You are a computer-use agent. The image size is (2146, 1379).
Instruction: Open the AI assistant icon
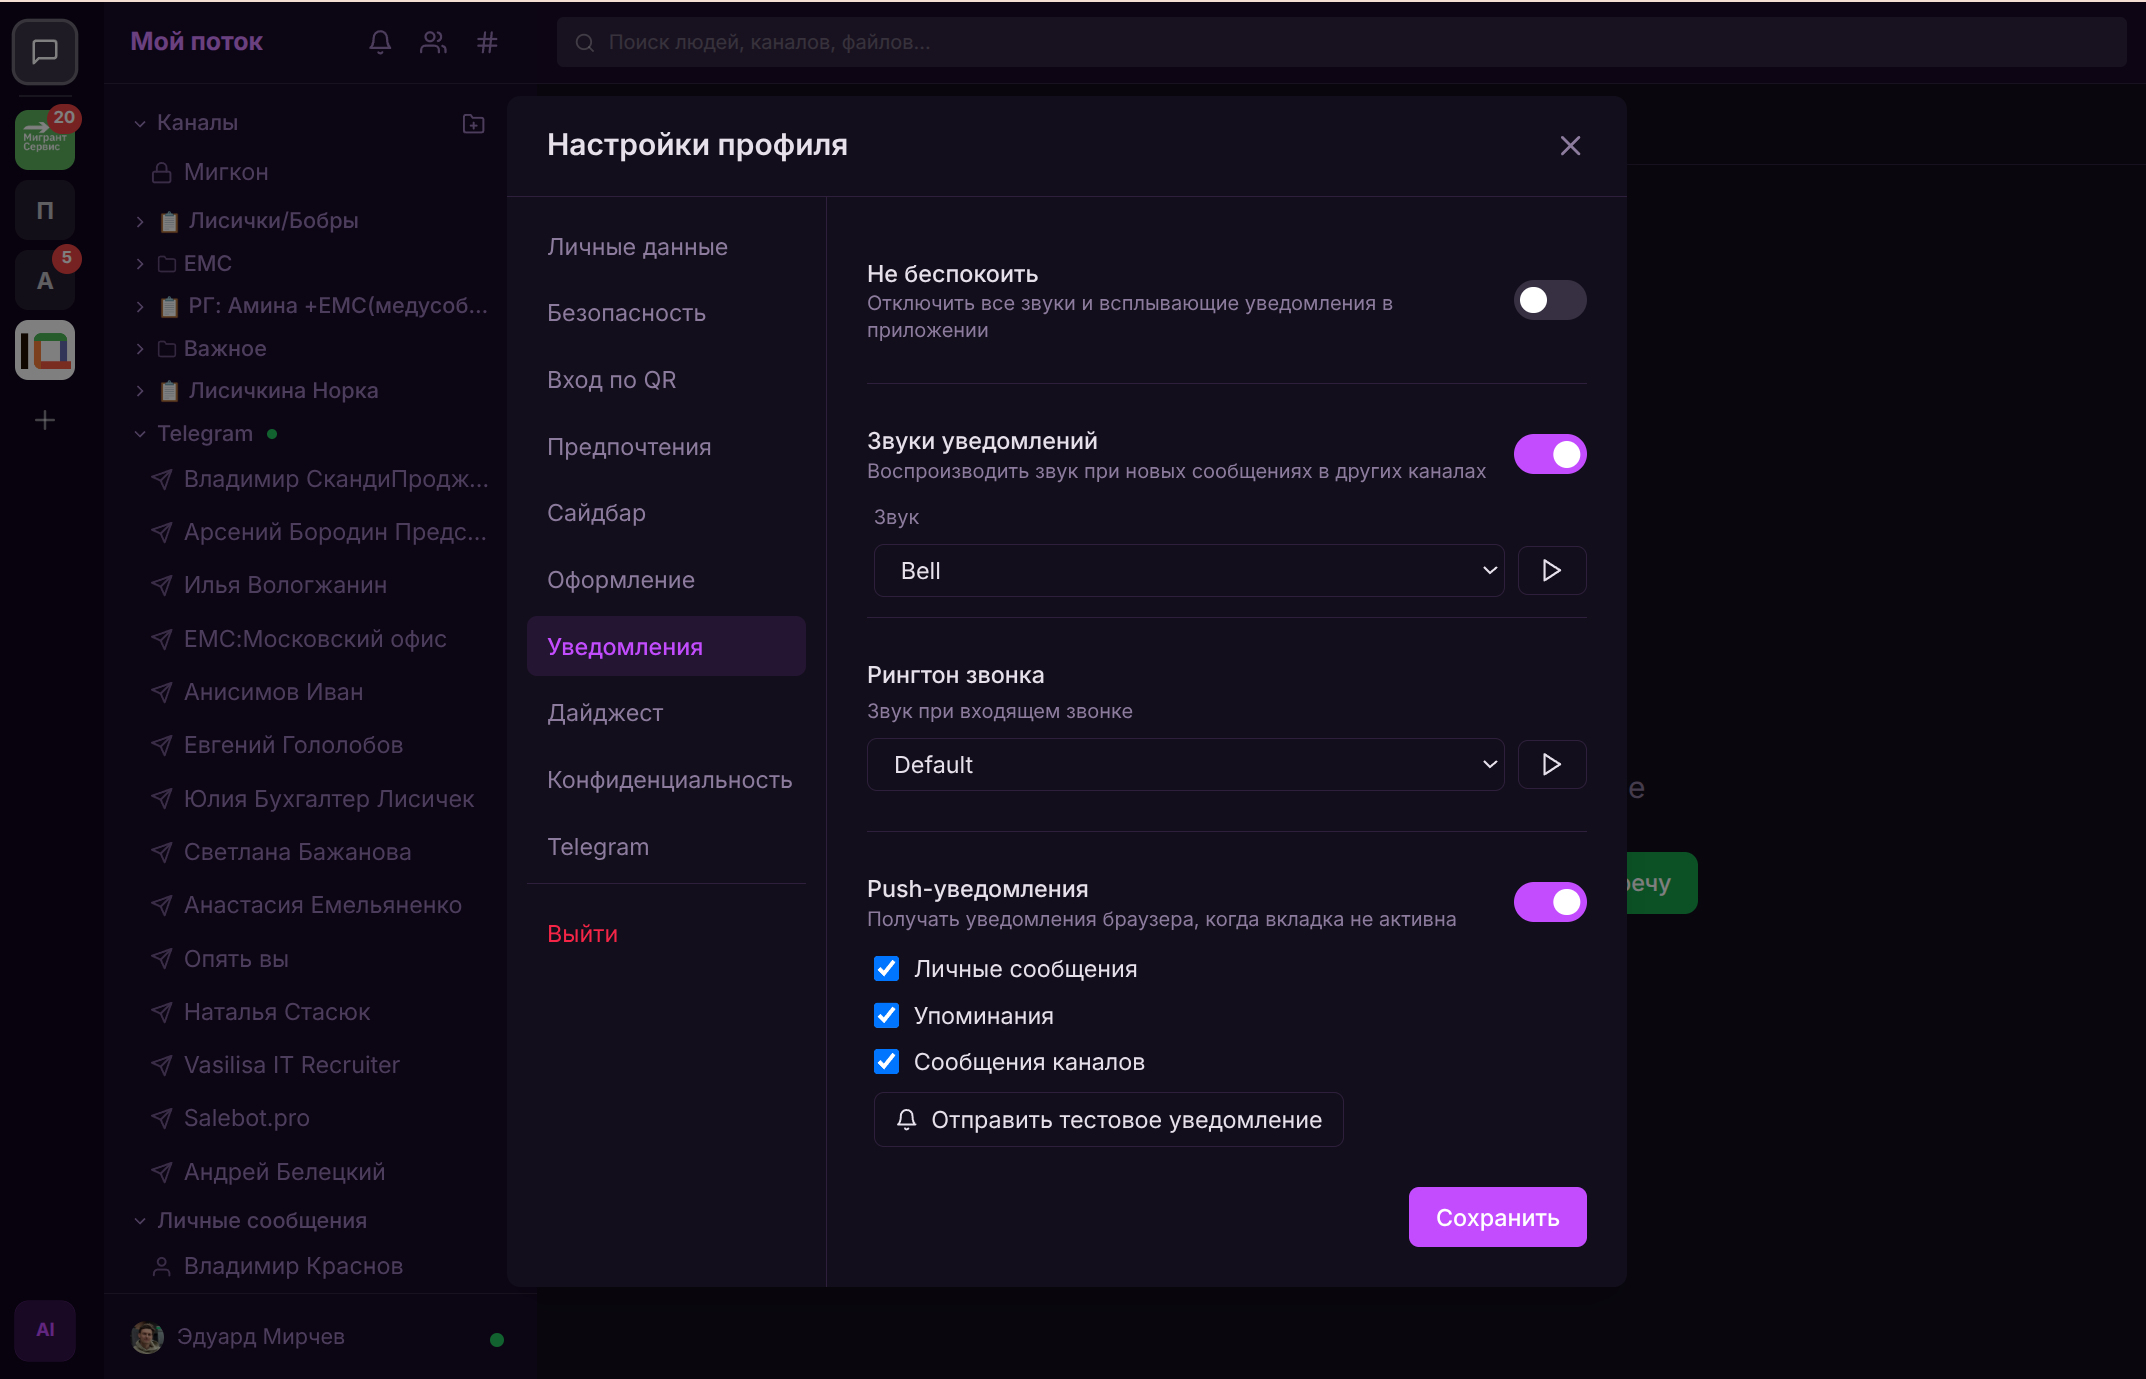[x=45, y=1329]
